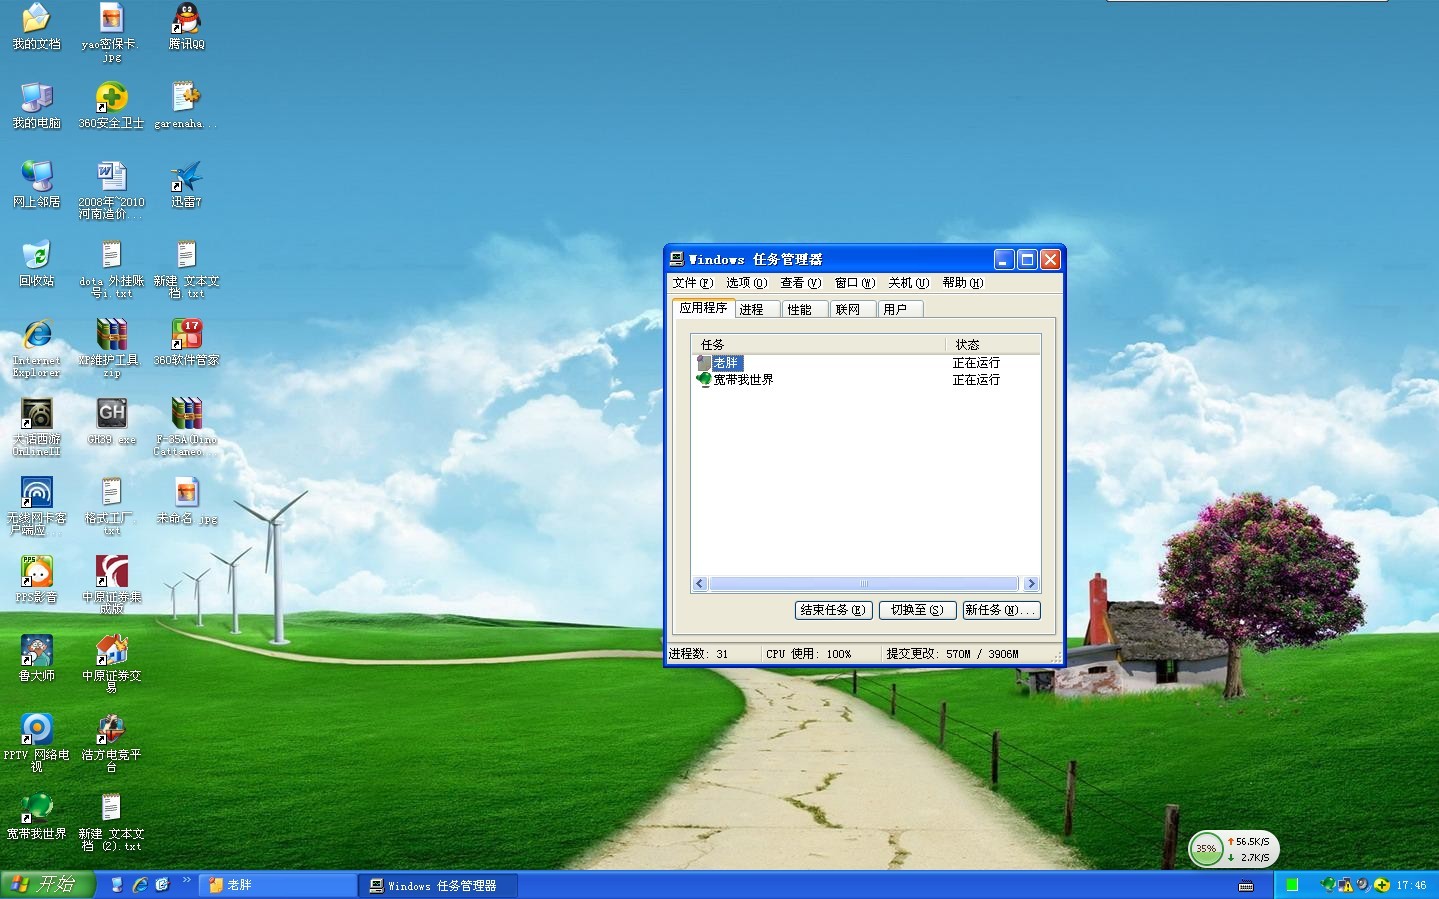
Task: Select the dota 外挂账号i.txt file
Action: [111, 269]
